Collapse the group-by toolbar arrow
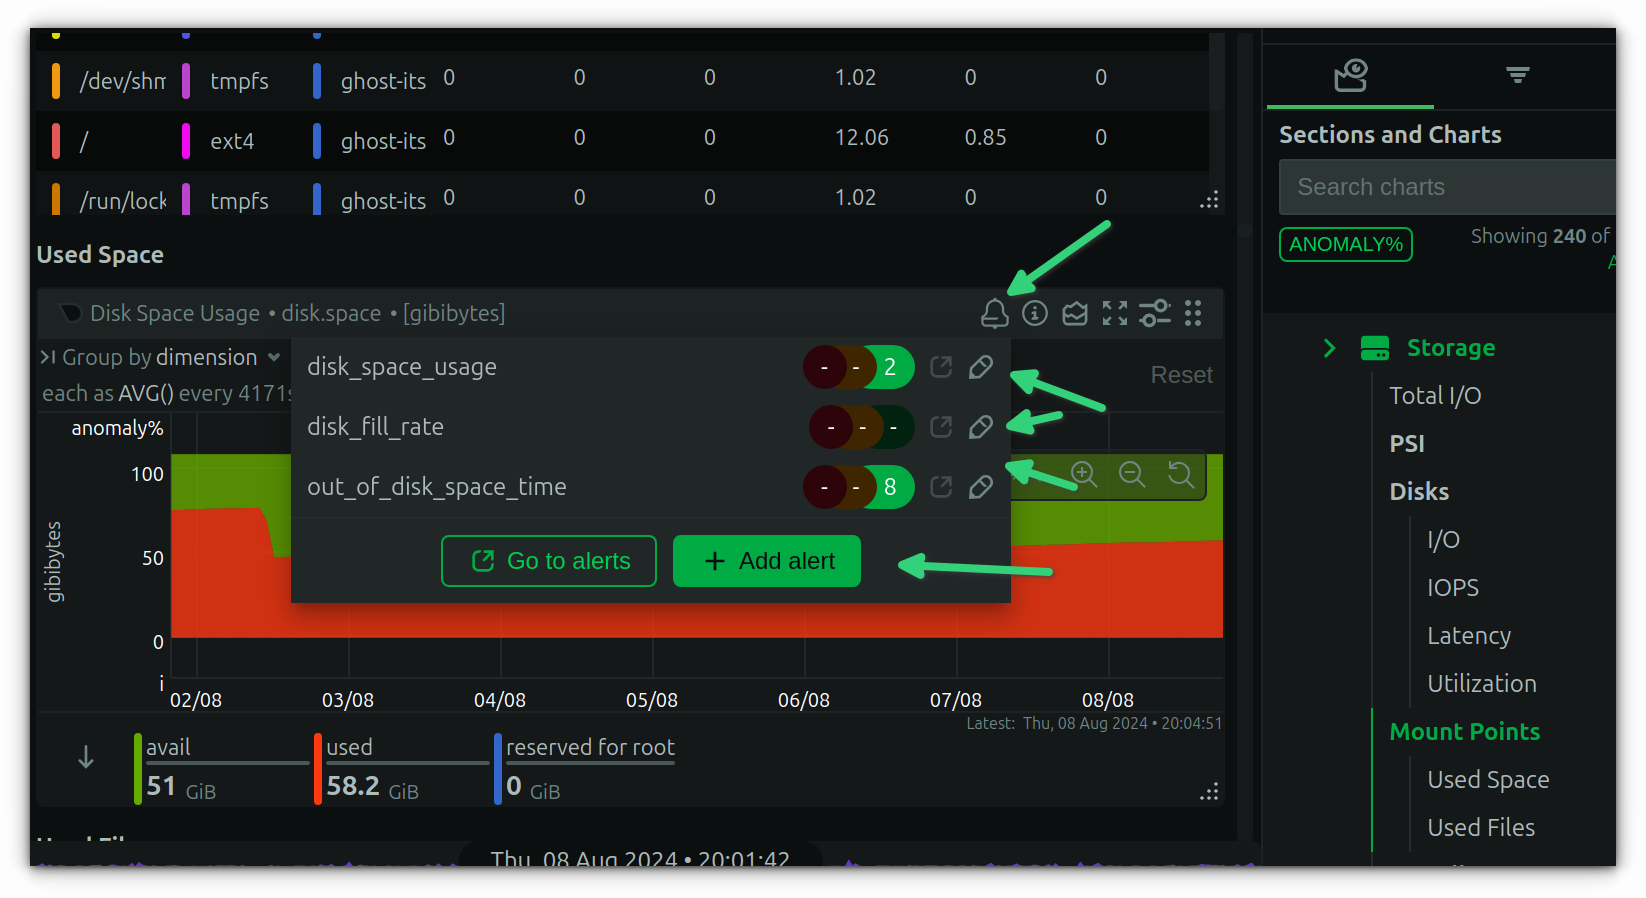Screen dimensions: 1646x898 point(47,358)
